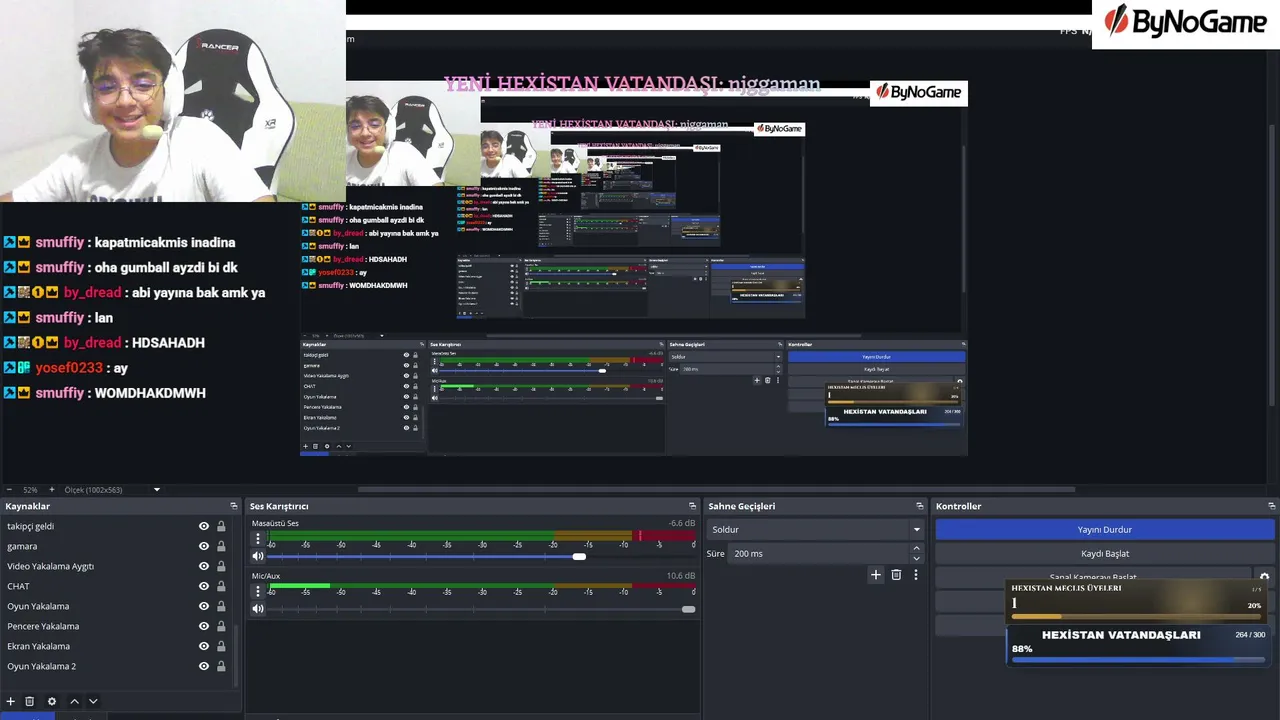1280x720 pixels.
Task: Click Kaynaklar list vertical scrollbar
Action: (x=237, y=654)
